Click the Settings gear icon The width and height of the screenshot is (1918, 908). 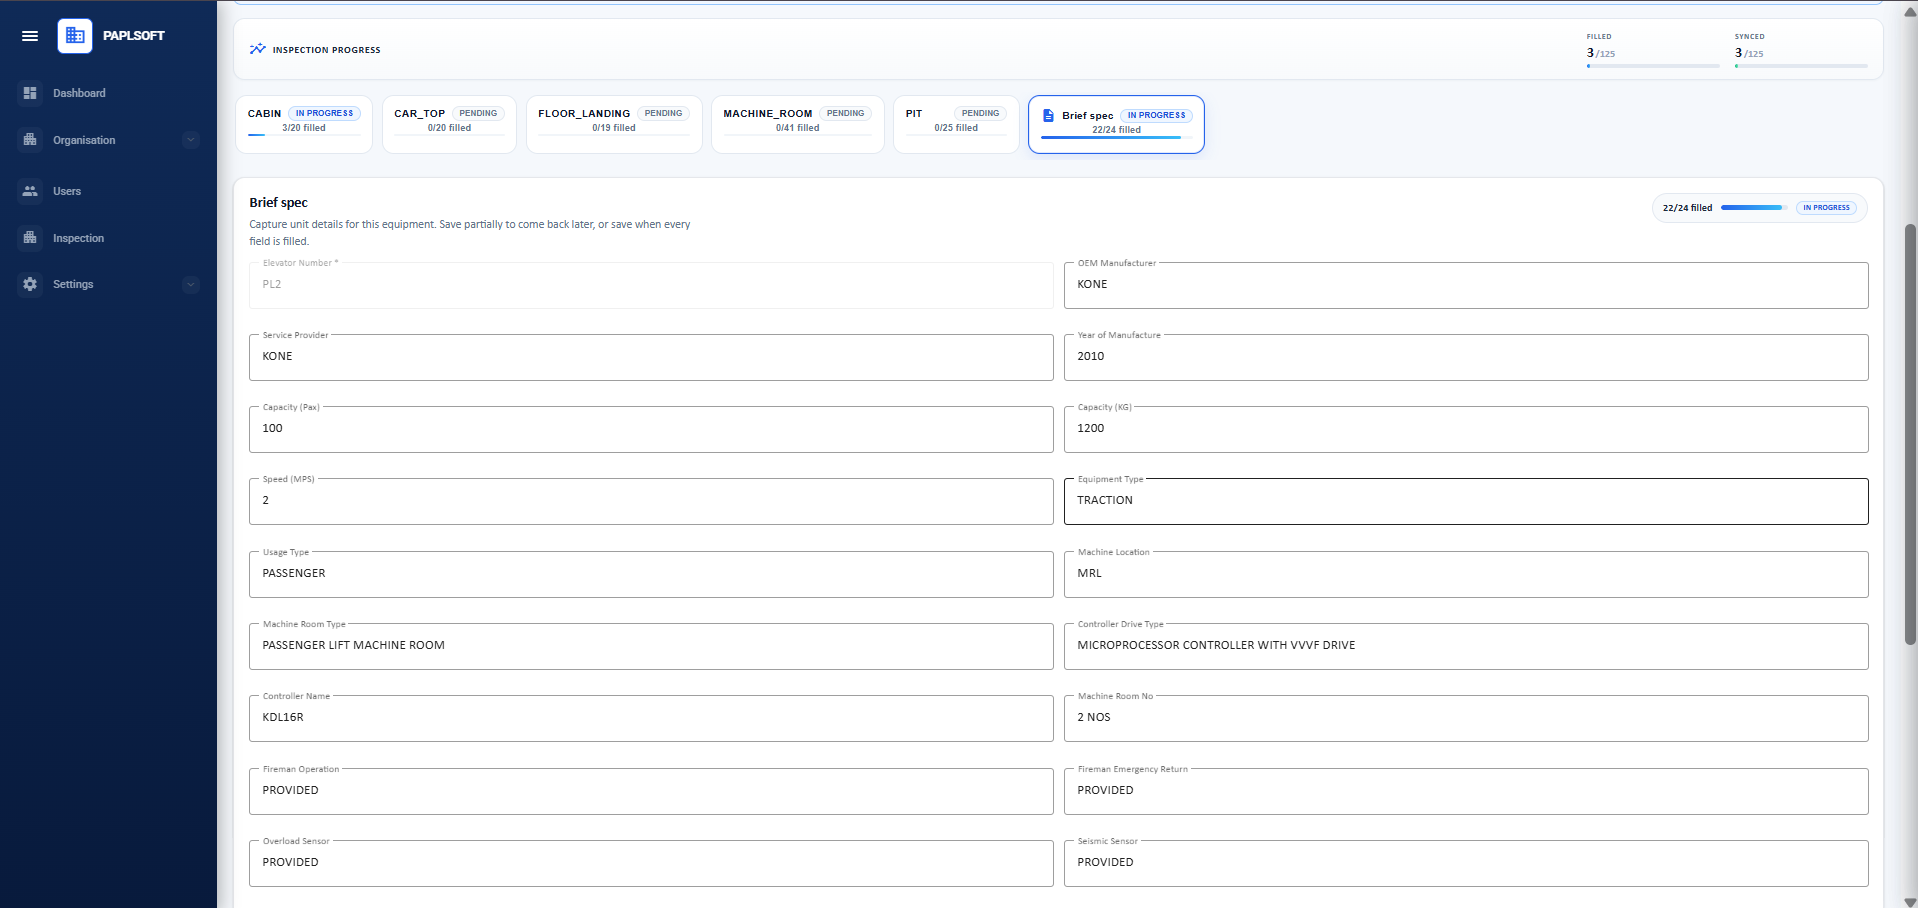(x=30, y=284)
